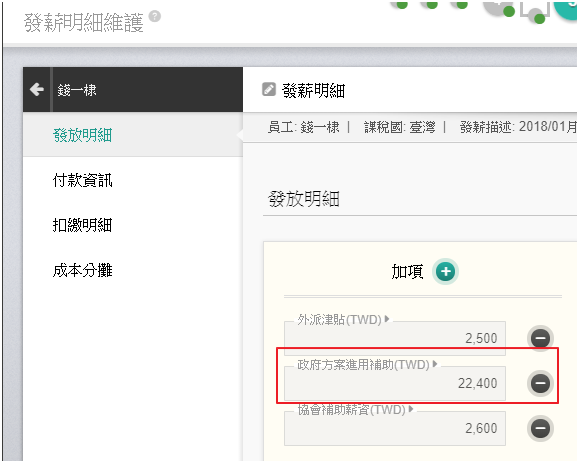The height and width of the screenshot is (463, 579).
Task: Expand the 政府方案進用補助(TWD) arrow
Action: click(435, 364)
